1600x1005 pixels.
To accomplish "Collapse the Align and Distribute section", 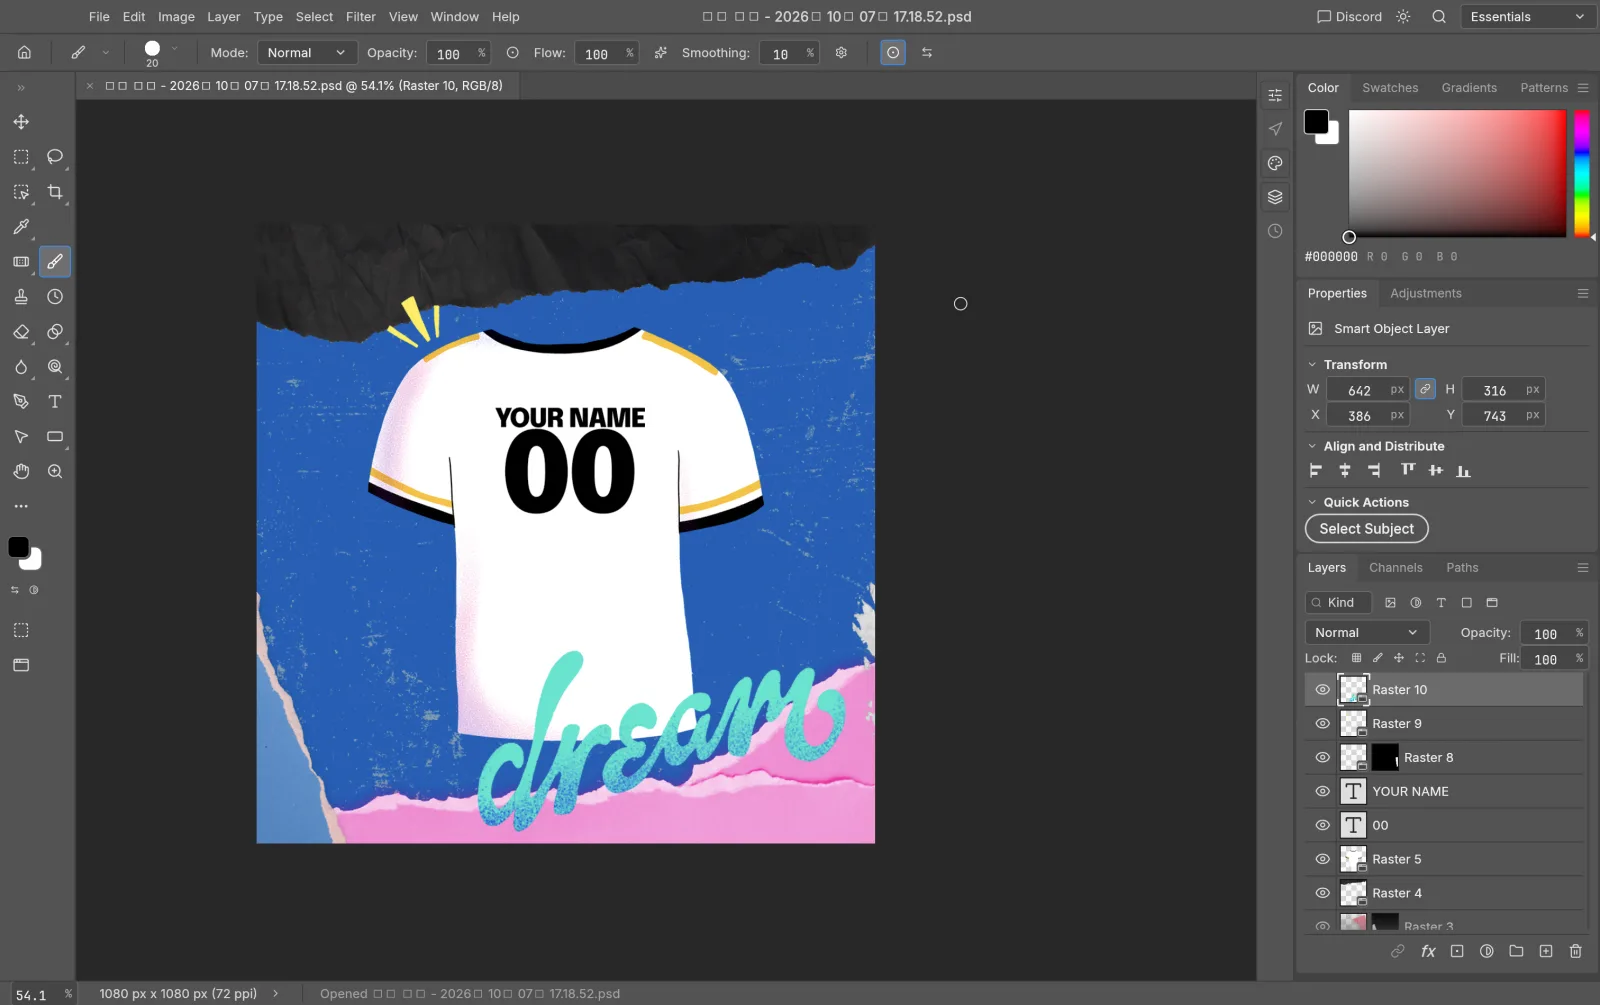I will 1312,447.
